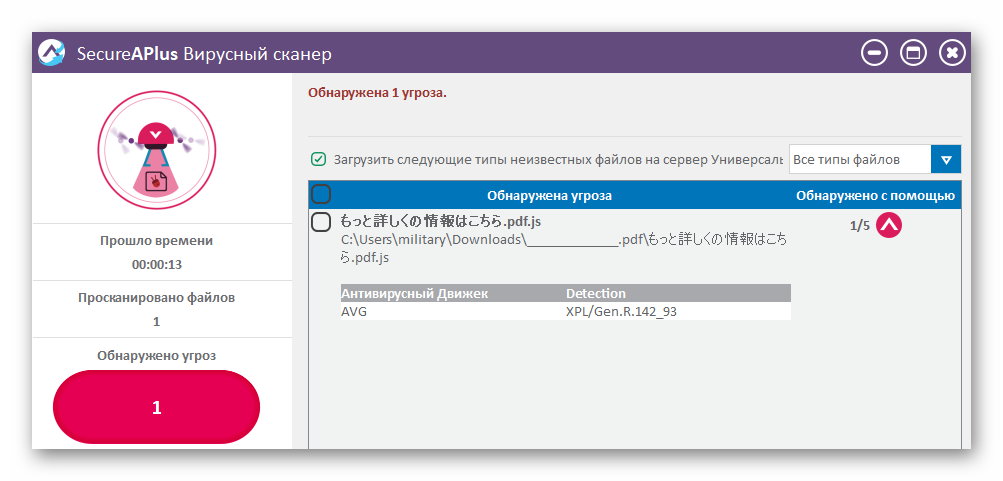This screenshot has height=481, width=1003.
Task: Click 'Обнаружена угроза' column header
Action: (x=549, y=196)
